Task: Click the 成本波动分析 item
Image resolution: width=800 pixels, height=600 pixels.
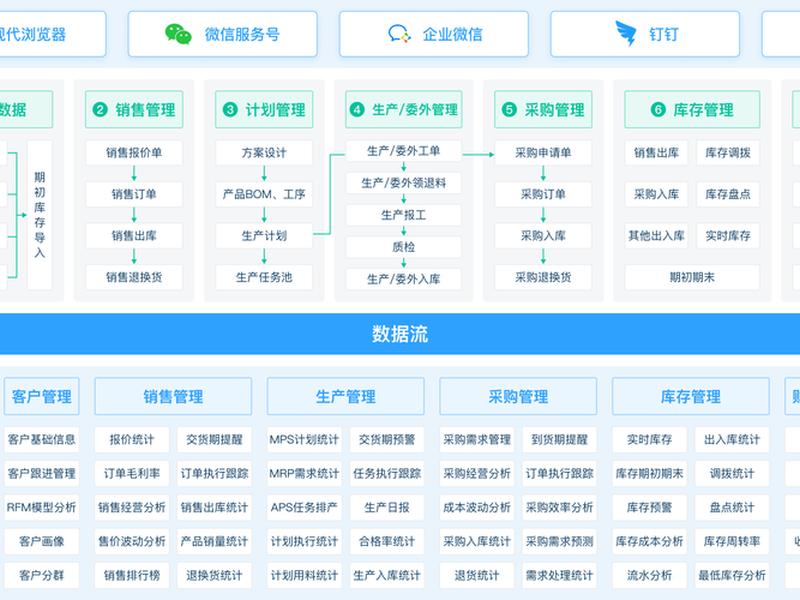Action: [477, 507]
